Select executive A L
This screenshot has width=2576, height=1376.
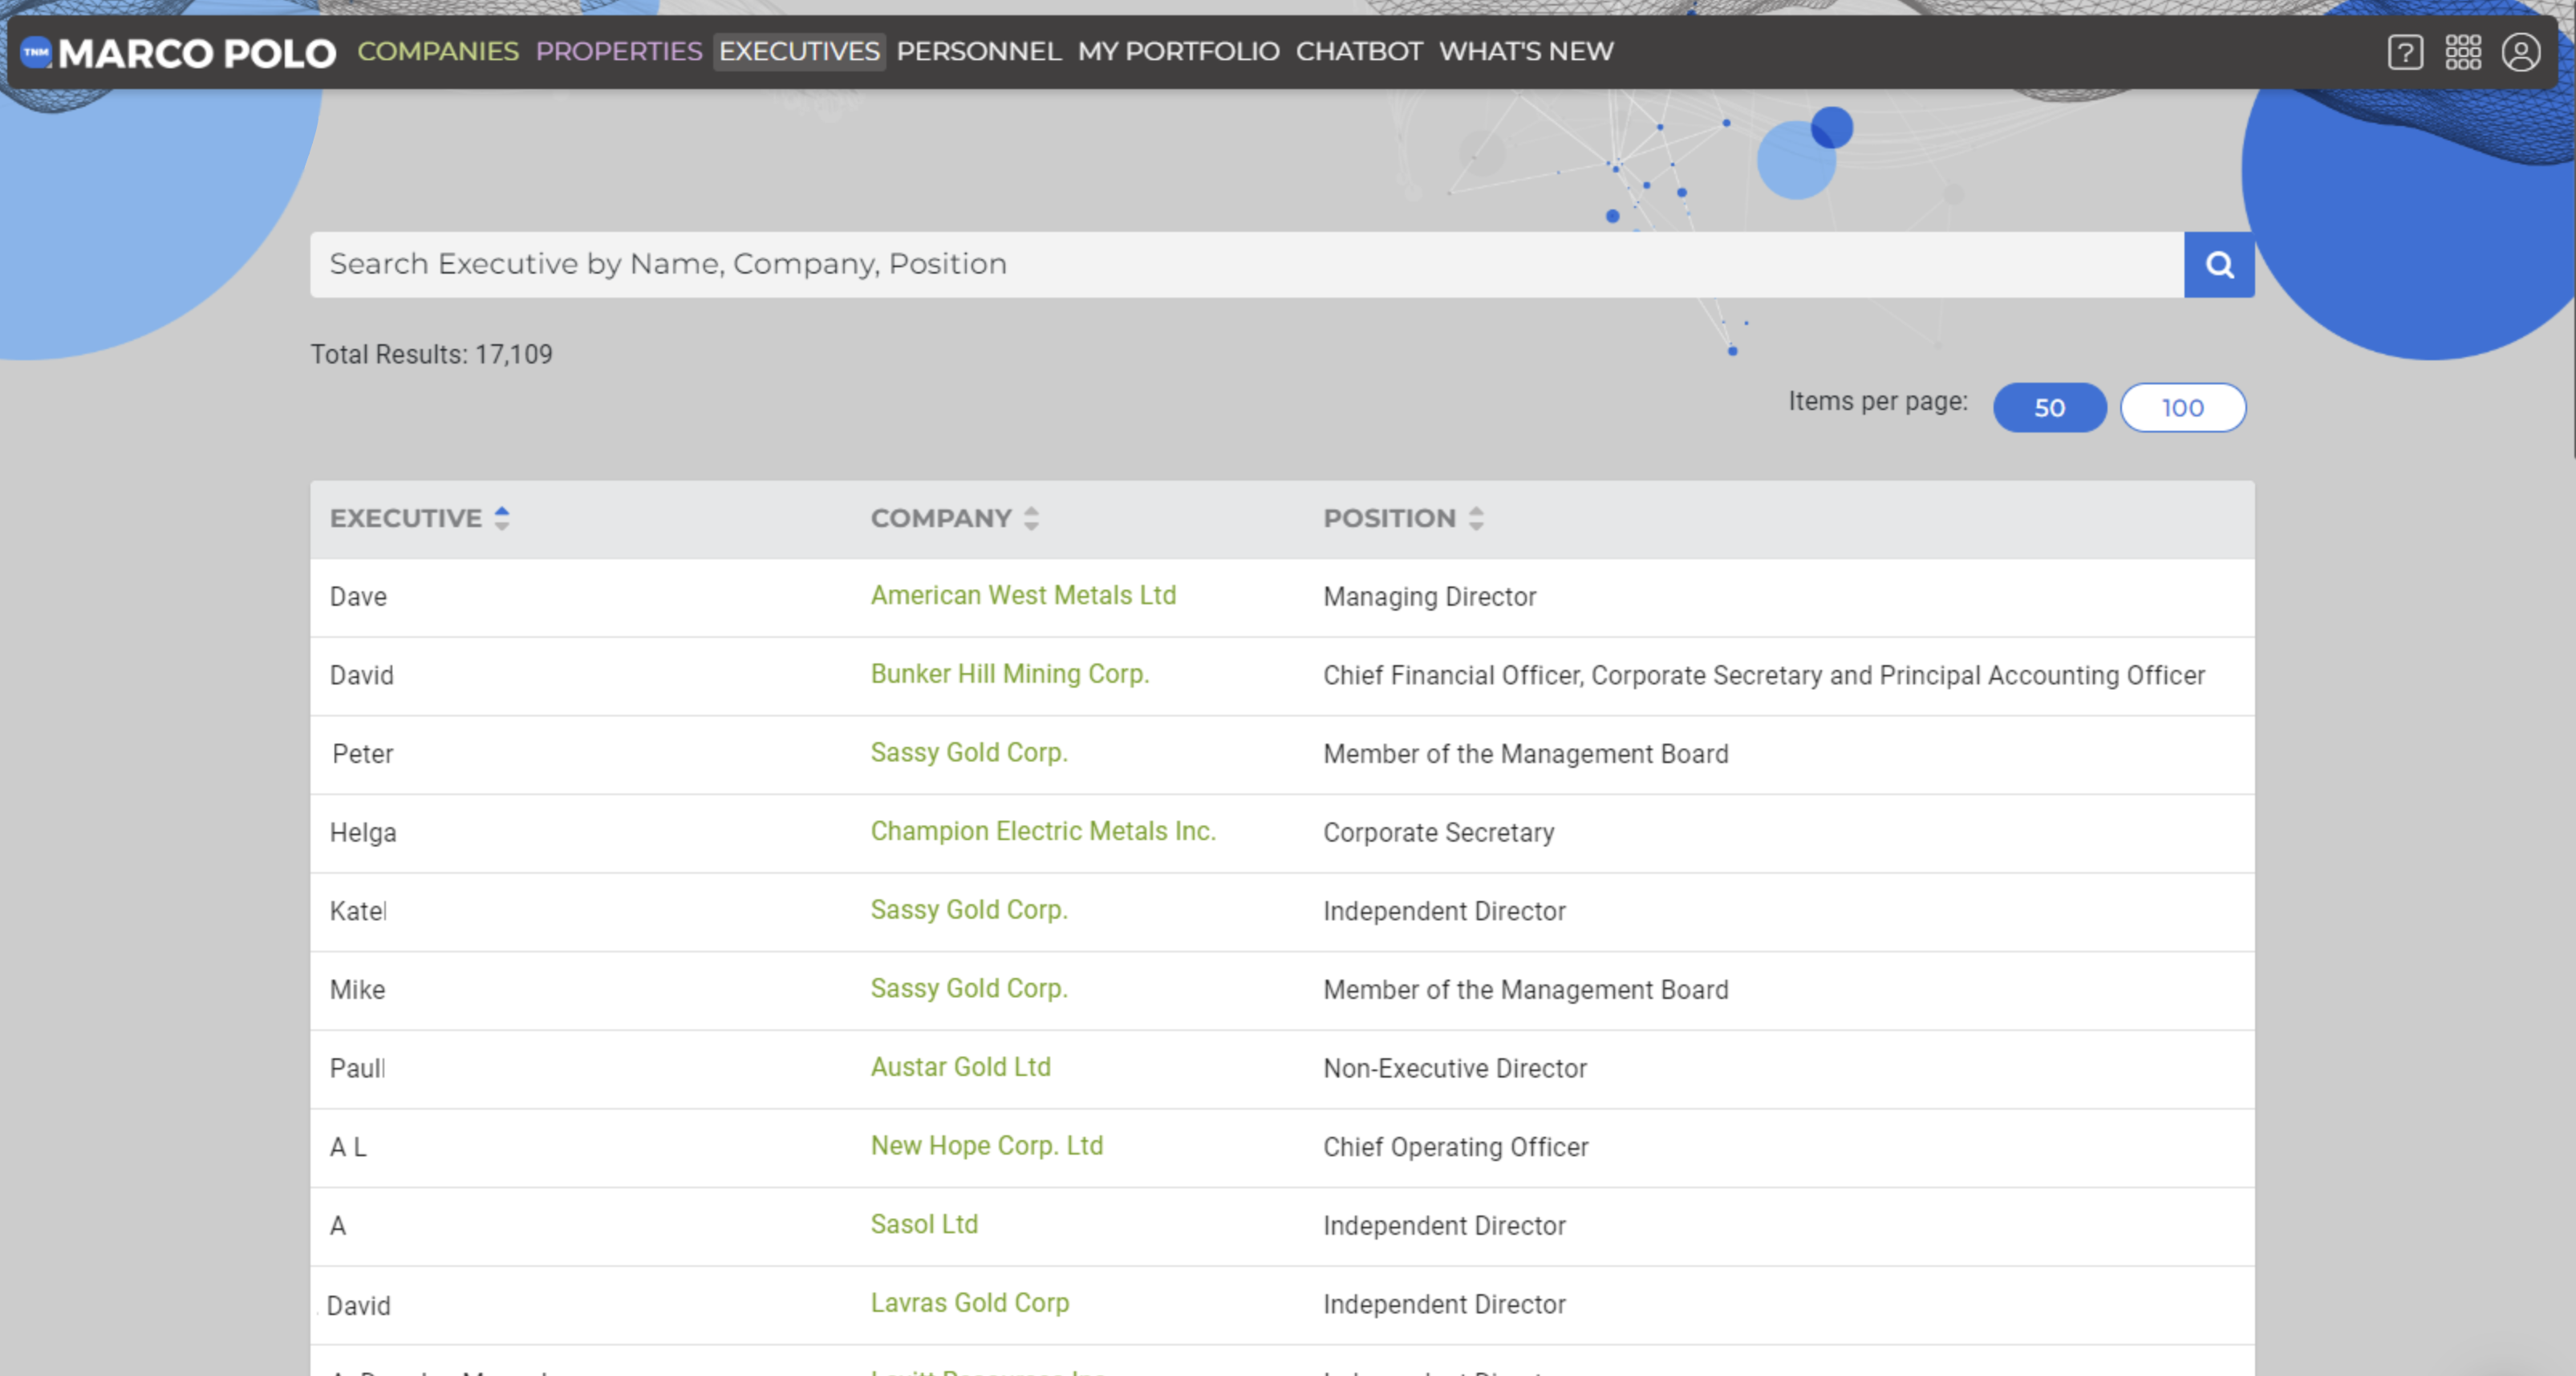click(348, 1147)
